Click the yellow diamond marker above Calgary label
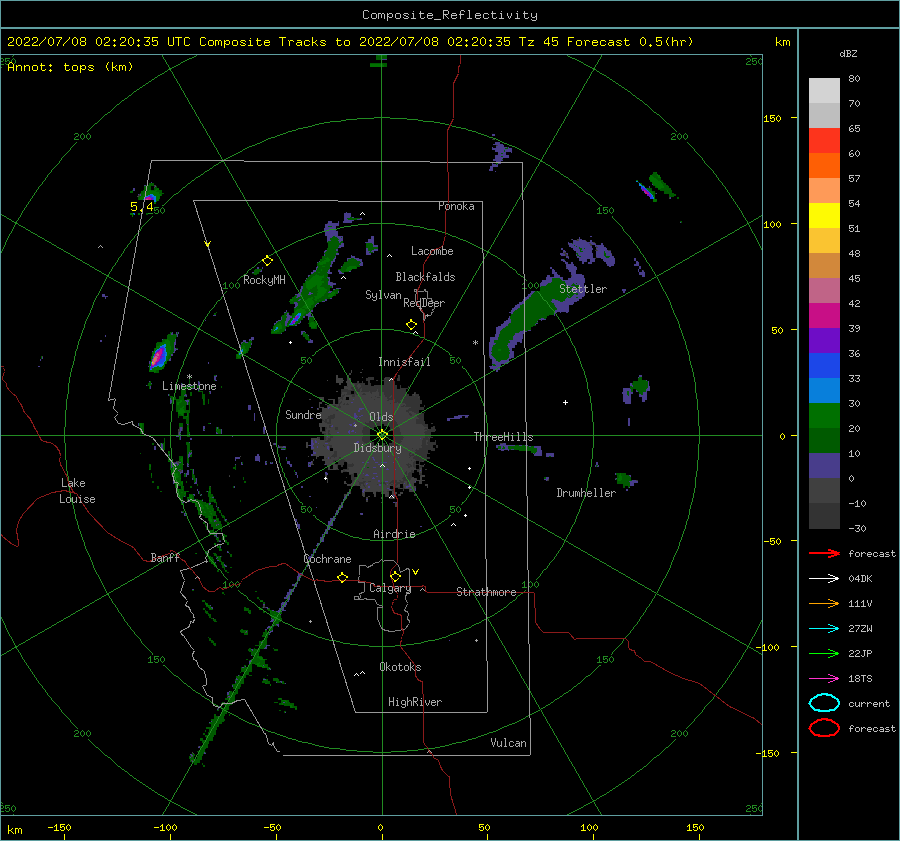 (x=395, y=576)
